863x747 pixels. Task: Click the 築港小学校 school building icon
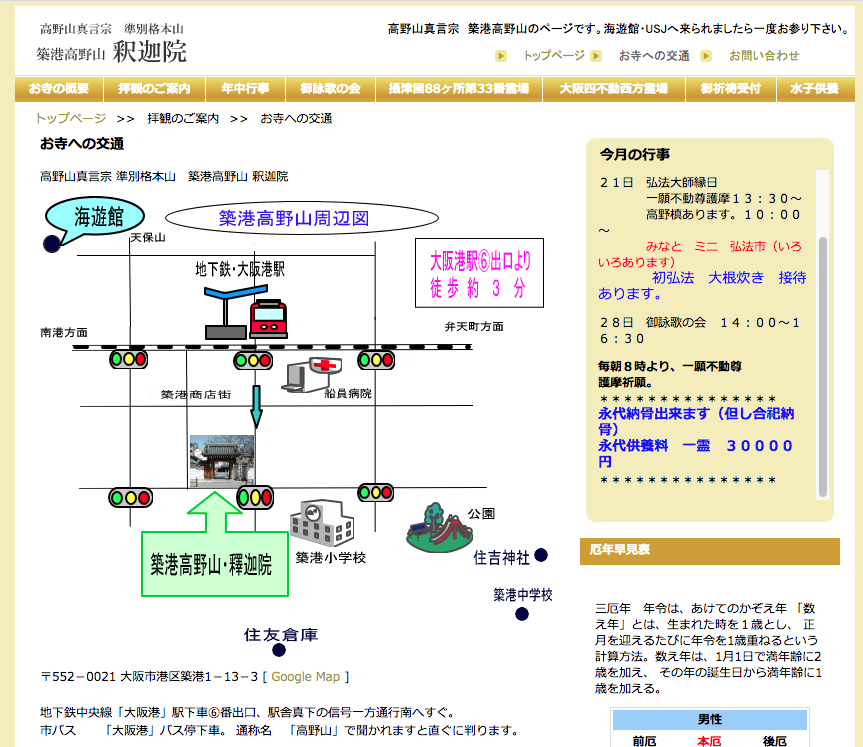322,523
